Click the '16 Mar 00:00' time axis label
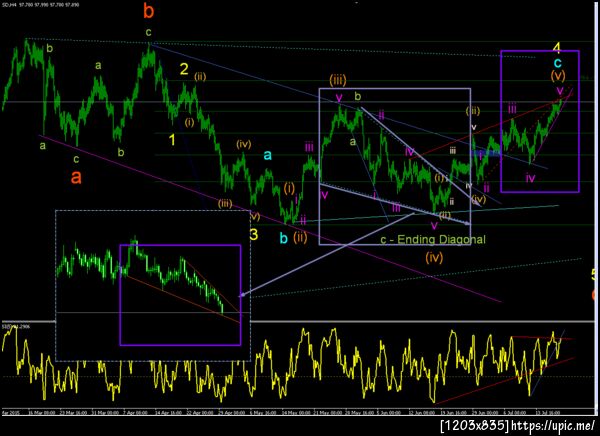Viewport: 600px width, 436px height. pos(42,413)
